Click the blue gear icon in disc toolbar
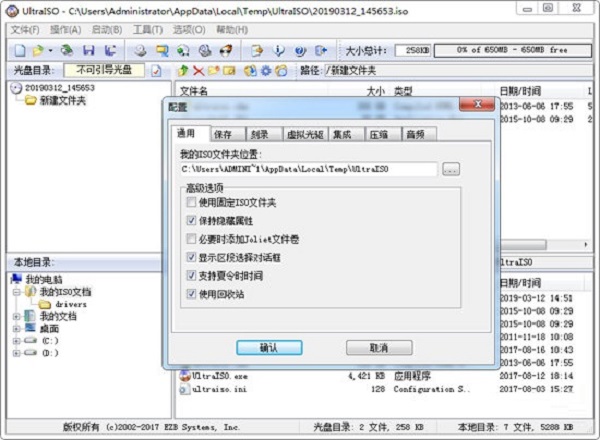Screen dimensions: 600x440 coord(266,70)
